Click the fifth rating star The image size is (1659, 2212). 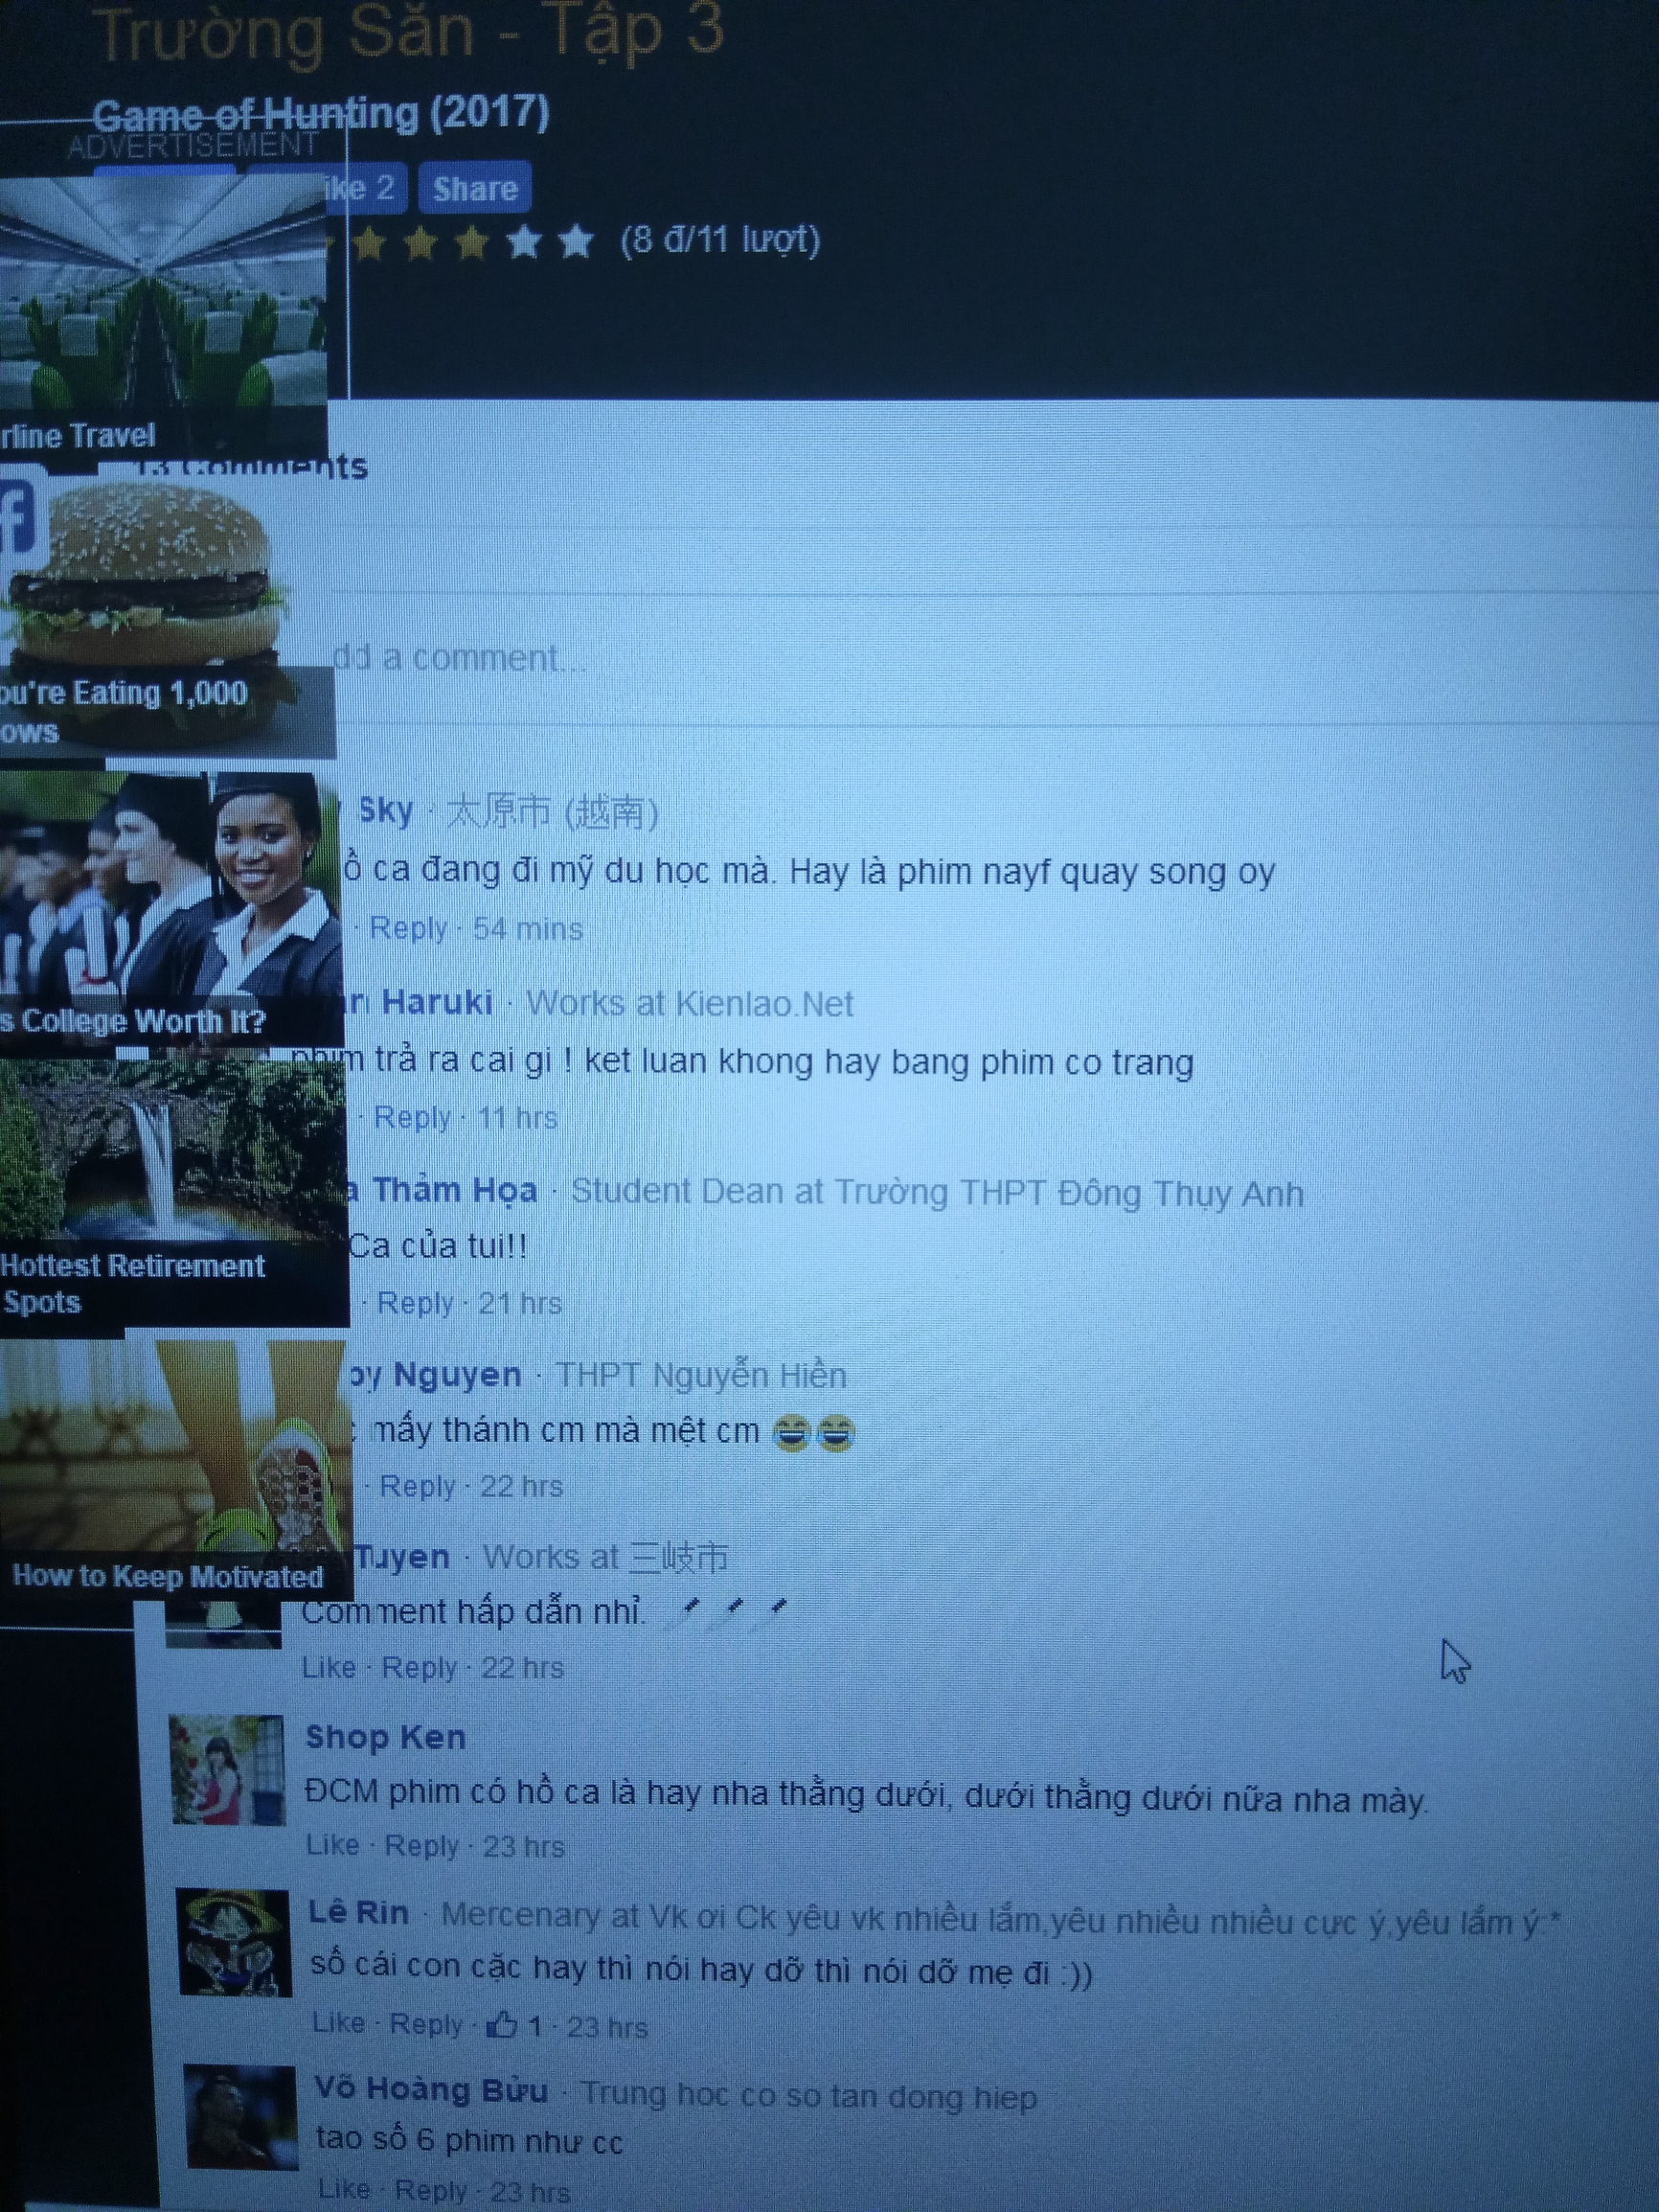click(x=575, y=242)
